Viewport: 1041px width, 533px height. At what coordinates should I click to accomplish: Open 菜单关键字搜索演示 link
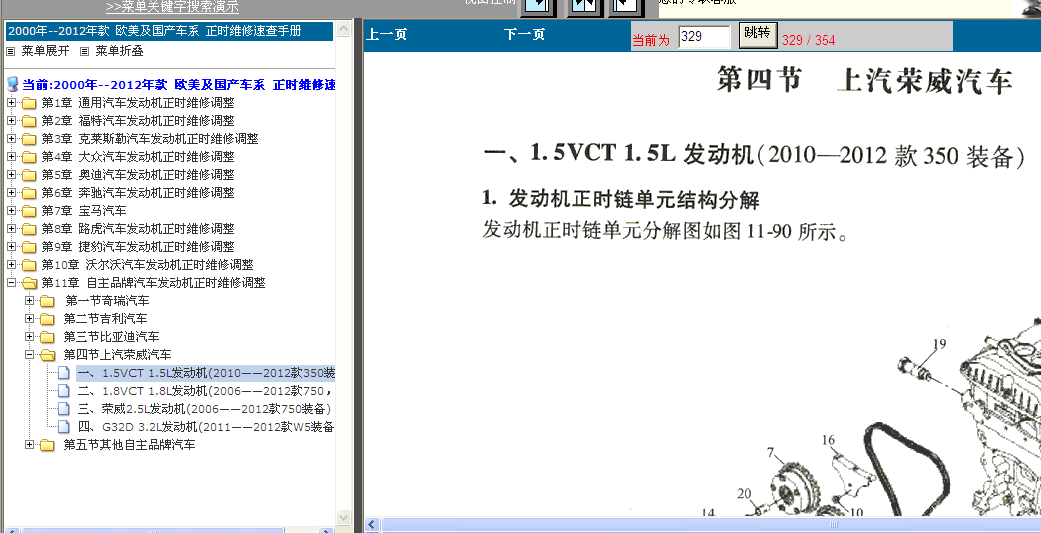[x=173, y=7]
